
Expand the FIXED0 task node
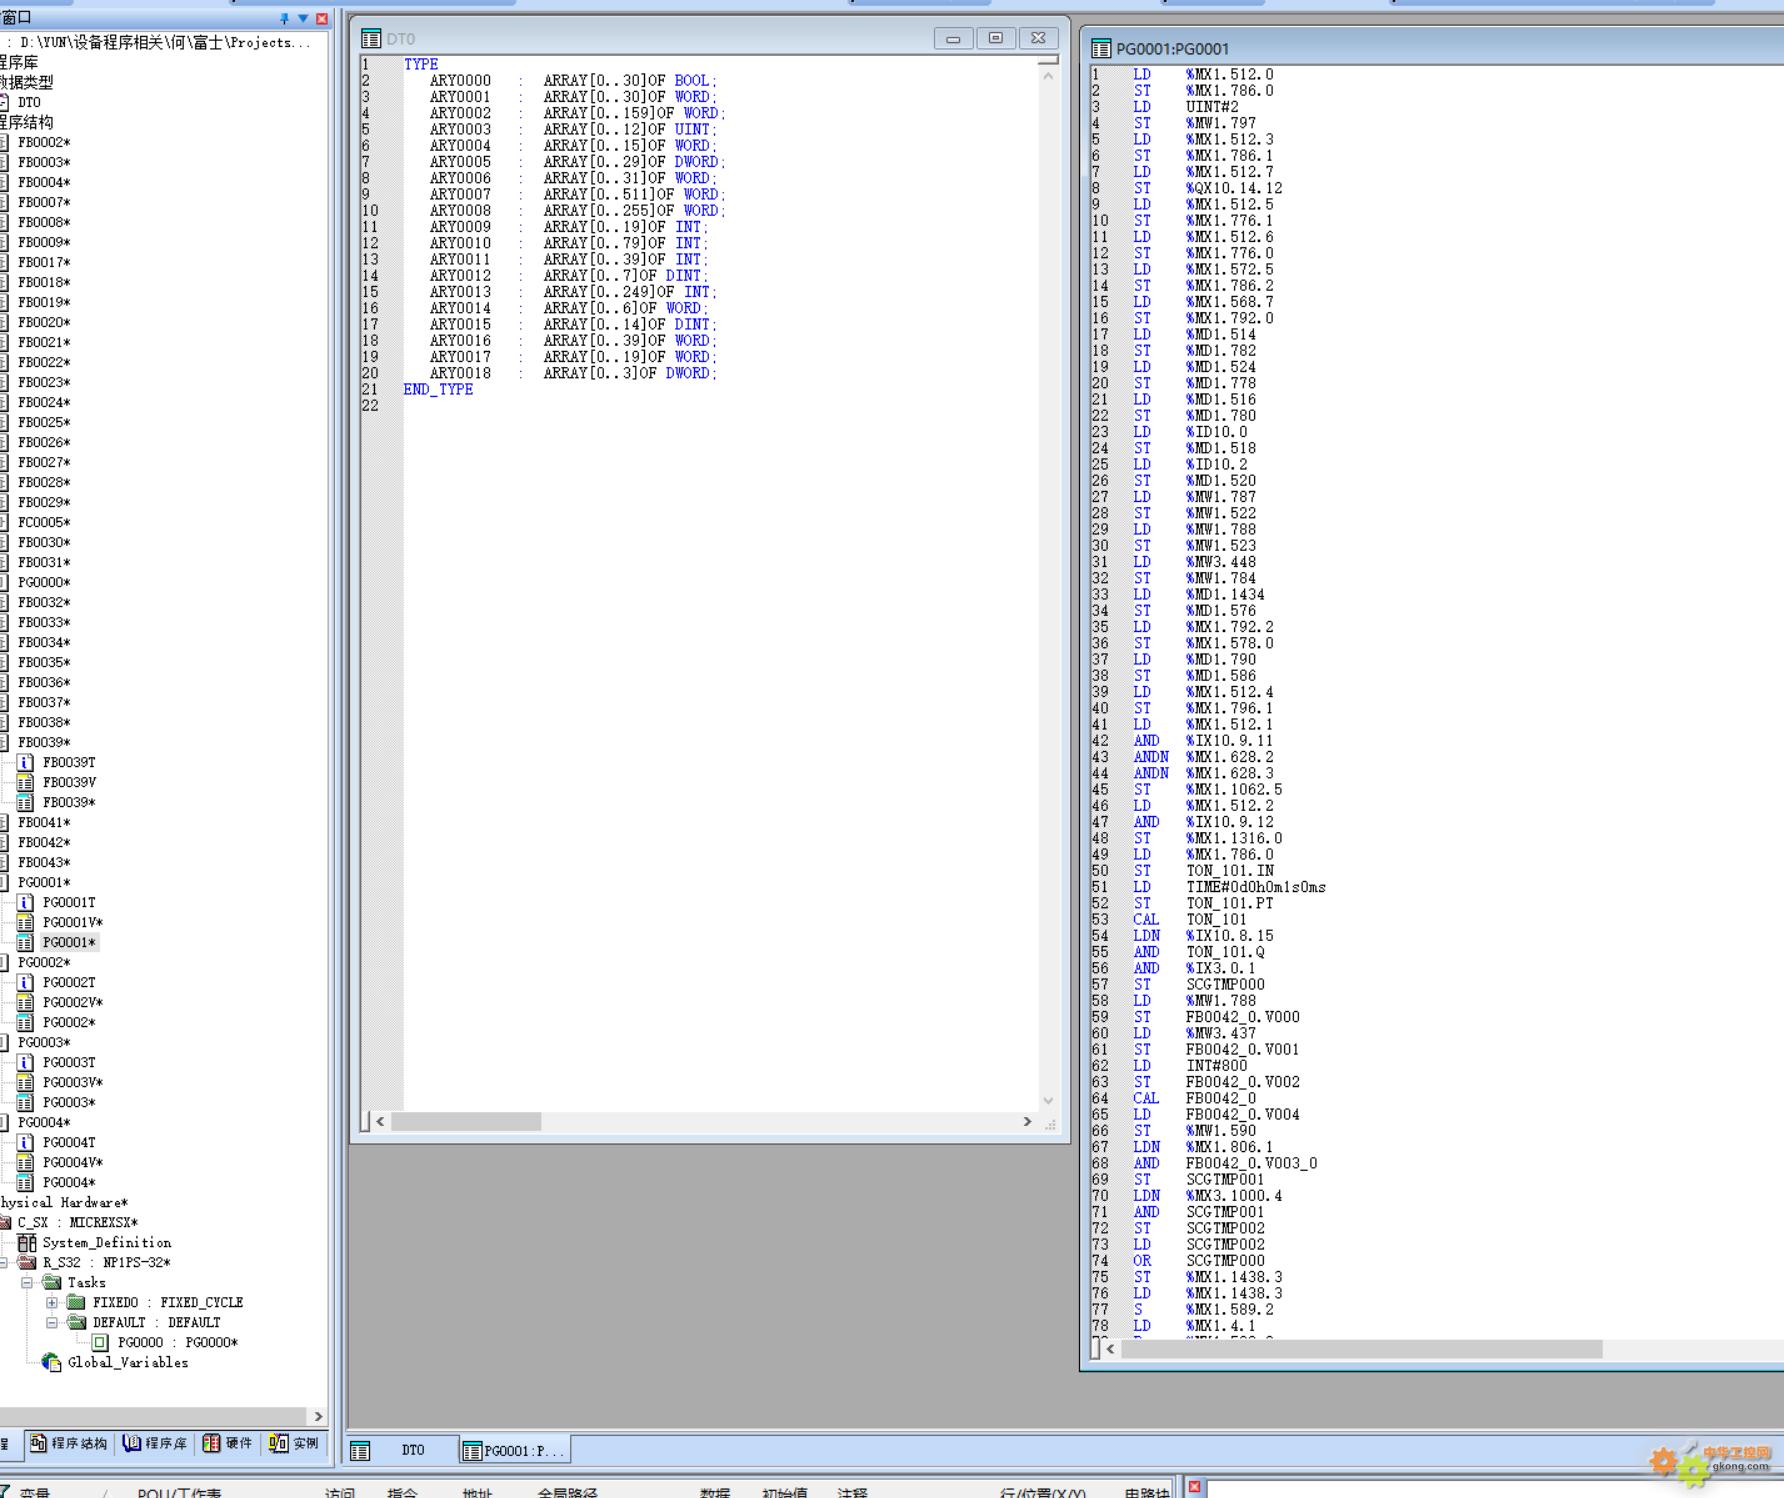pyautogui.click(x=52, y=1302)
